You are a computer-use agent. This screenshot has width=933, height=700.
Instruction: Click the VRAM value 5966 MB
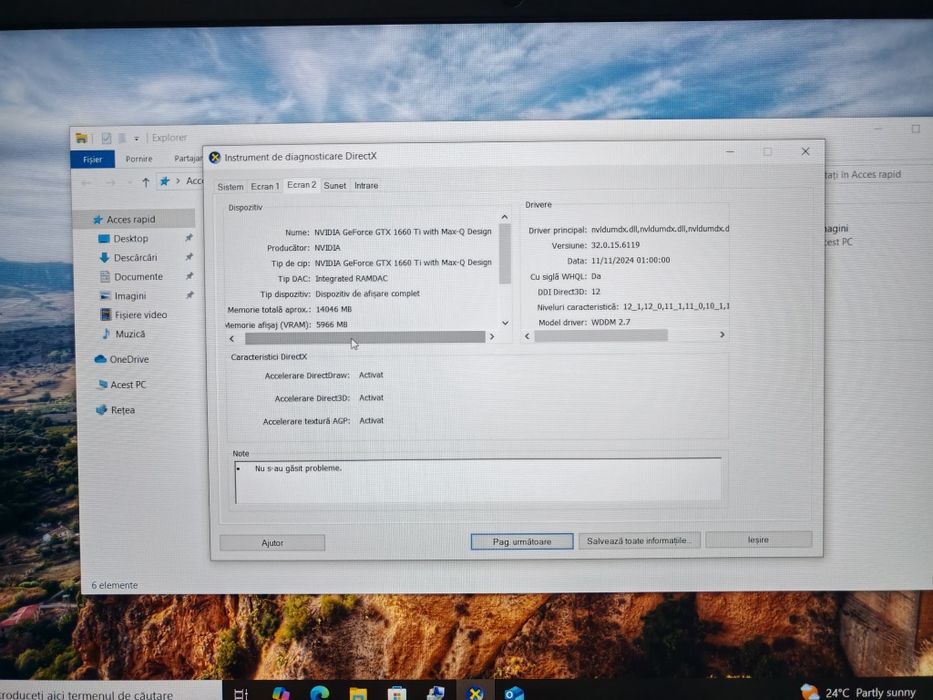coord(331,325)
